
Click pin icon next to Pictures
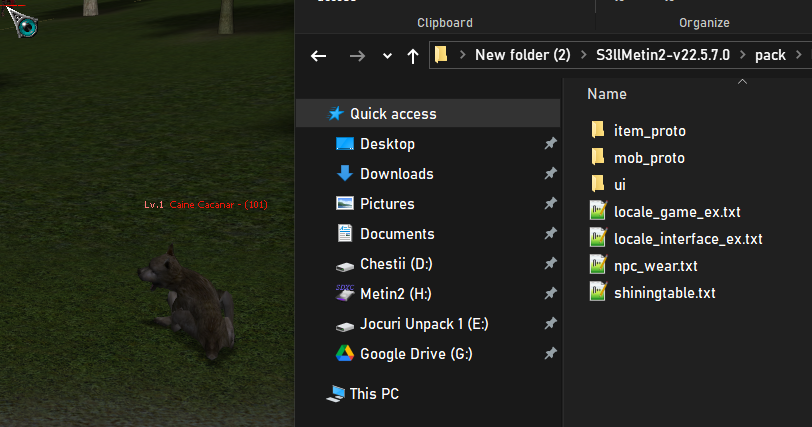pyautogui.click(x=550, y=203)
